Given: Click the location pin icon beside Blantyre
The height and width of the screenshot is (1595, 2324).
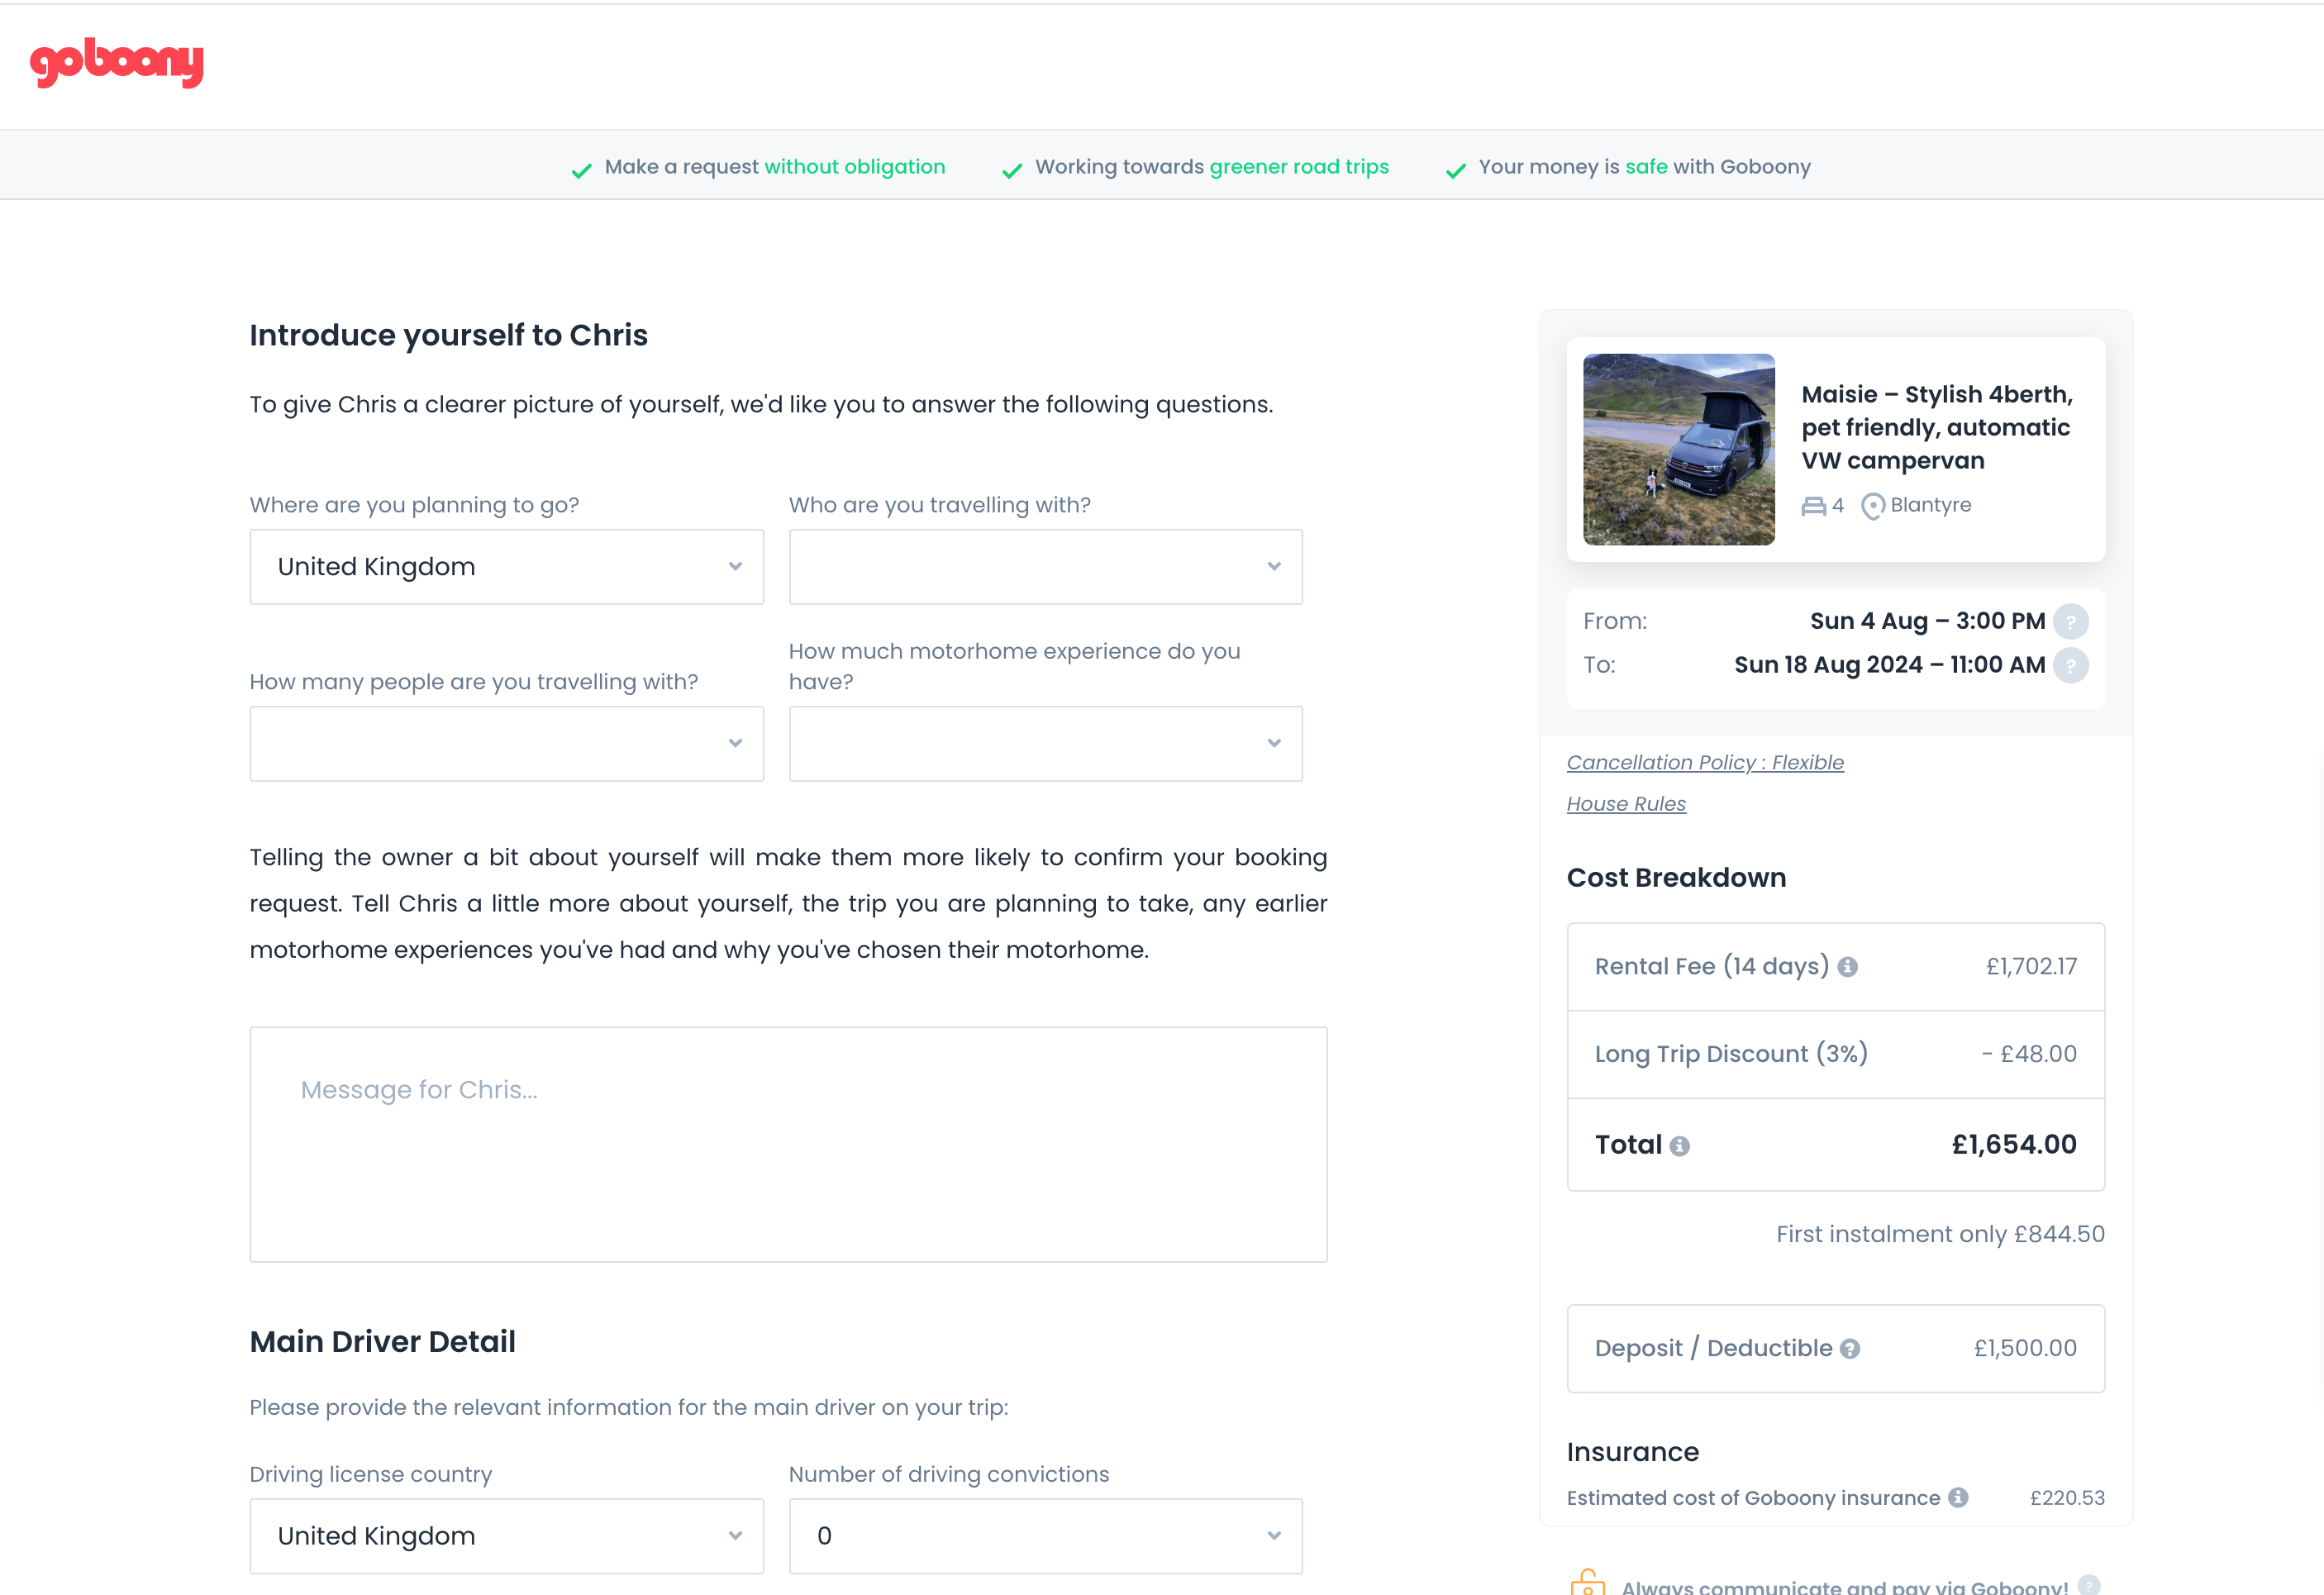Looking at the screenshot, I should click(x=1872, y=507).
